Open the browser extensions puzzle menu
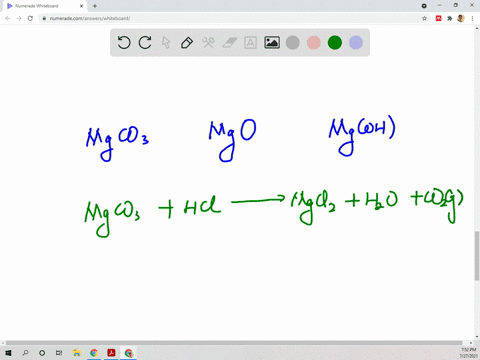This screenshot has height=360, width=480. 450,18
